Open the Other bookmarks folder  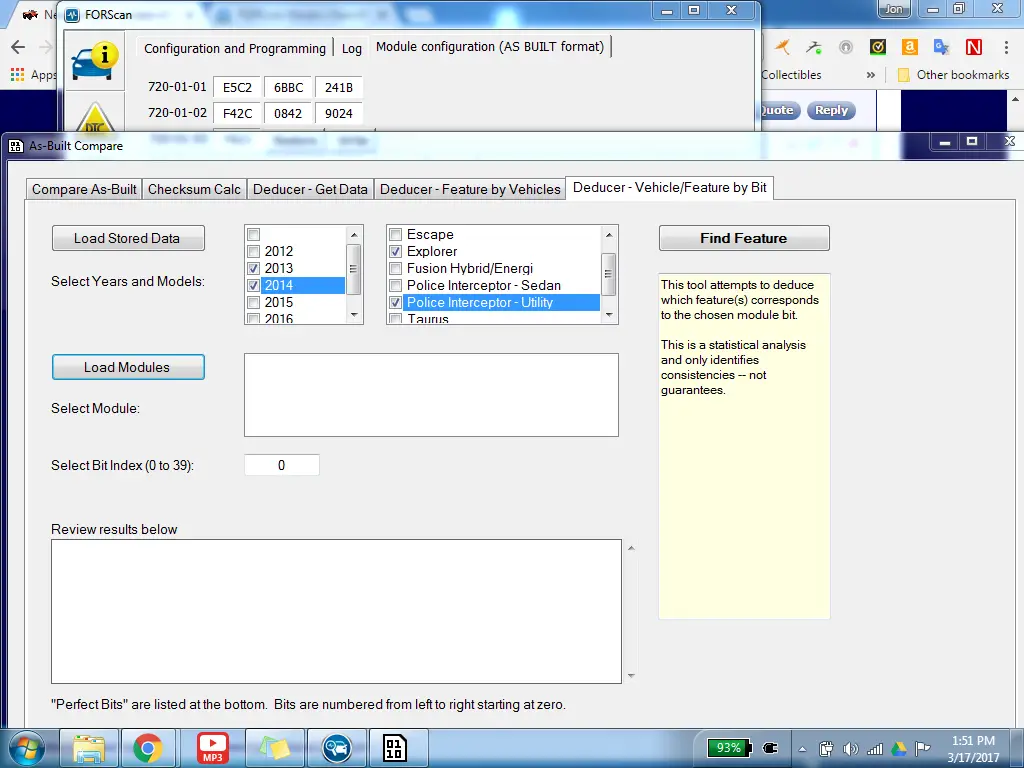953,74
